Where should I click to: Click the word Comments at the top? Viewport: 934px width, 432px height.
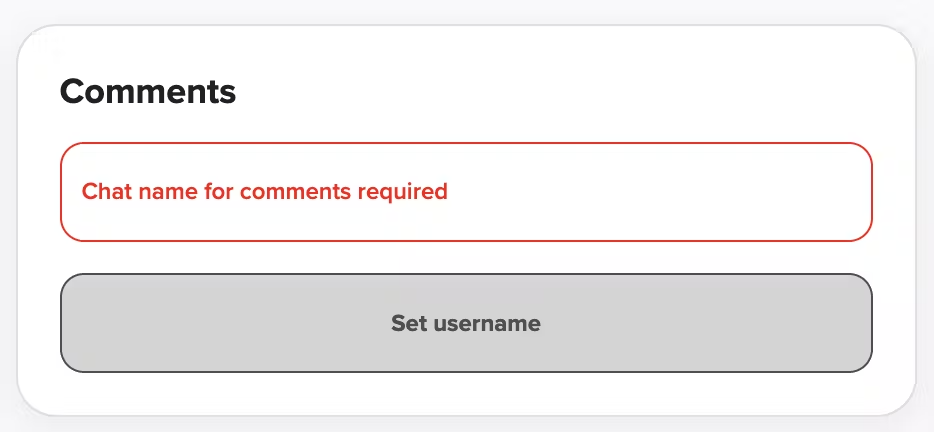148,91
